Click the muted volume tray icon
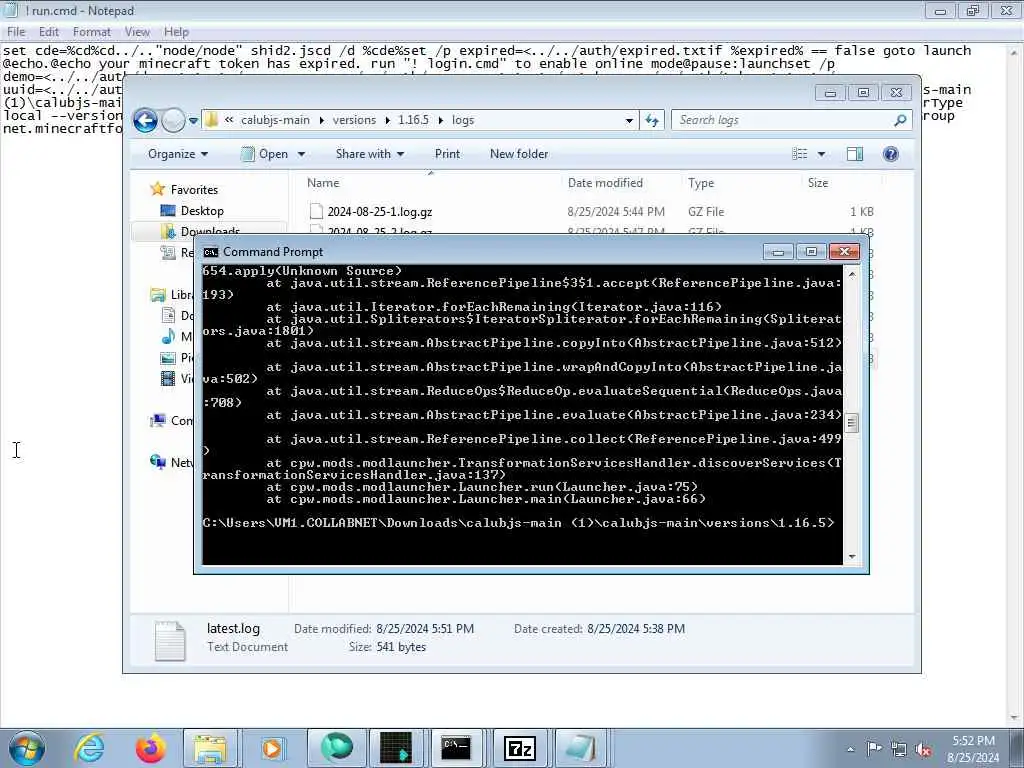 [x=923, y=750]
